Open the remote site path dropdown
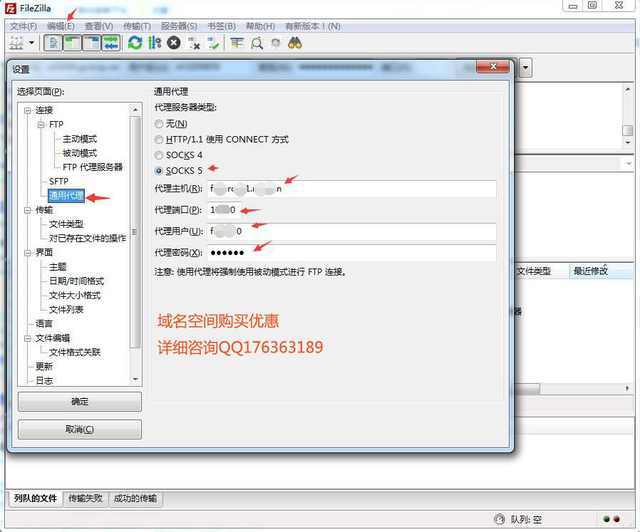Viewport: 640px width, 532px height. 628,164
